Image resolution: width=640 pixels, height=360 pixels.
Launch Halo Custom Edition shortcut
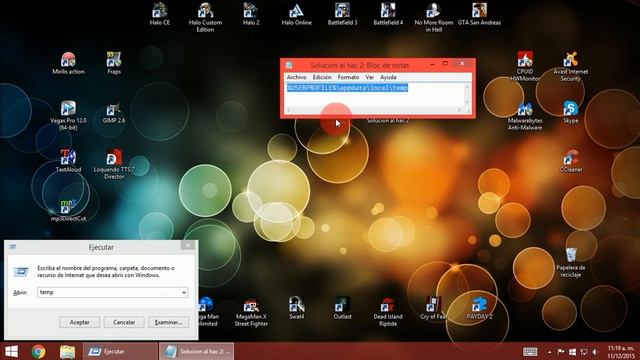(205, 17)
